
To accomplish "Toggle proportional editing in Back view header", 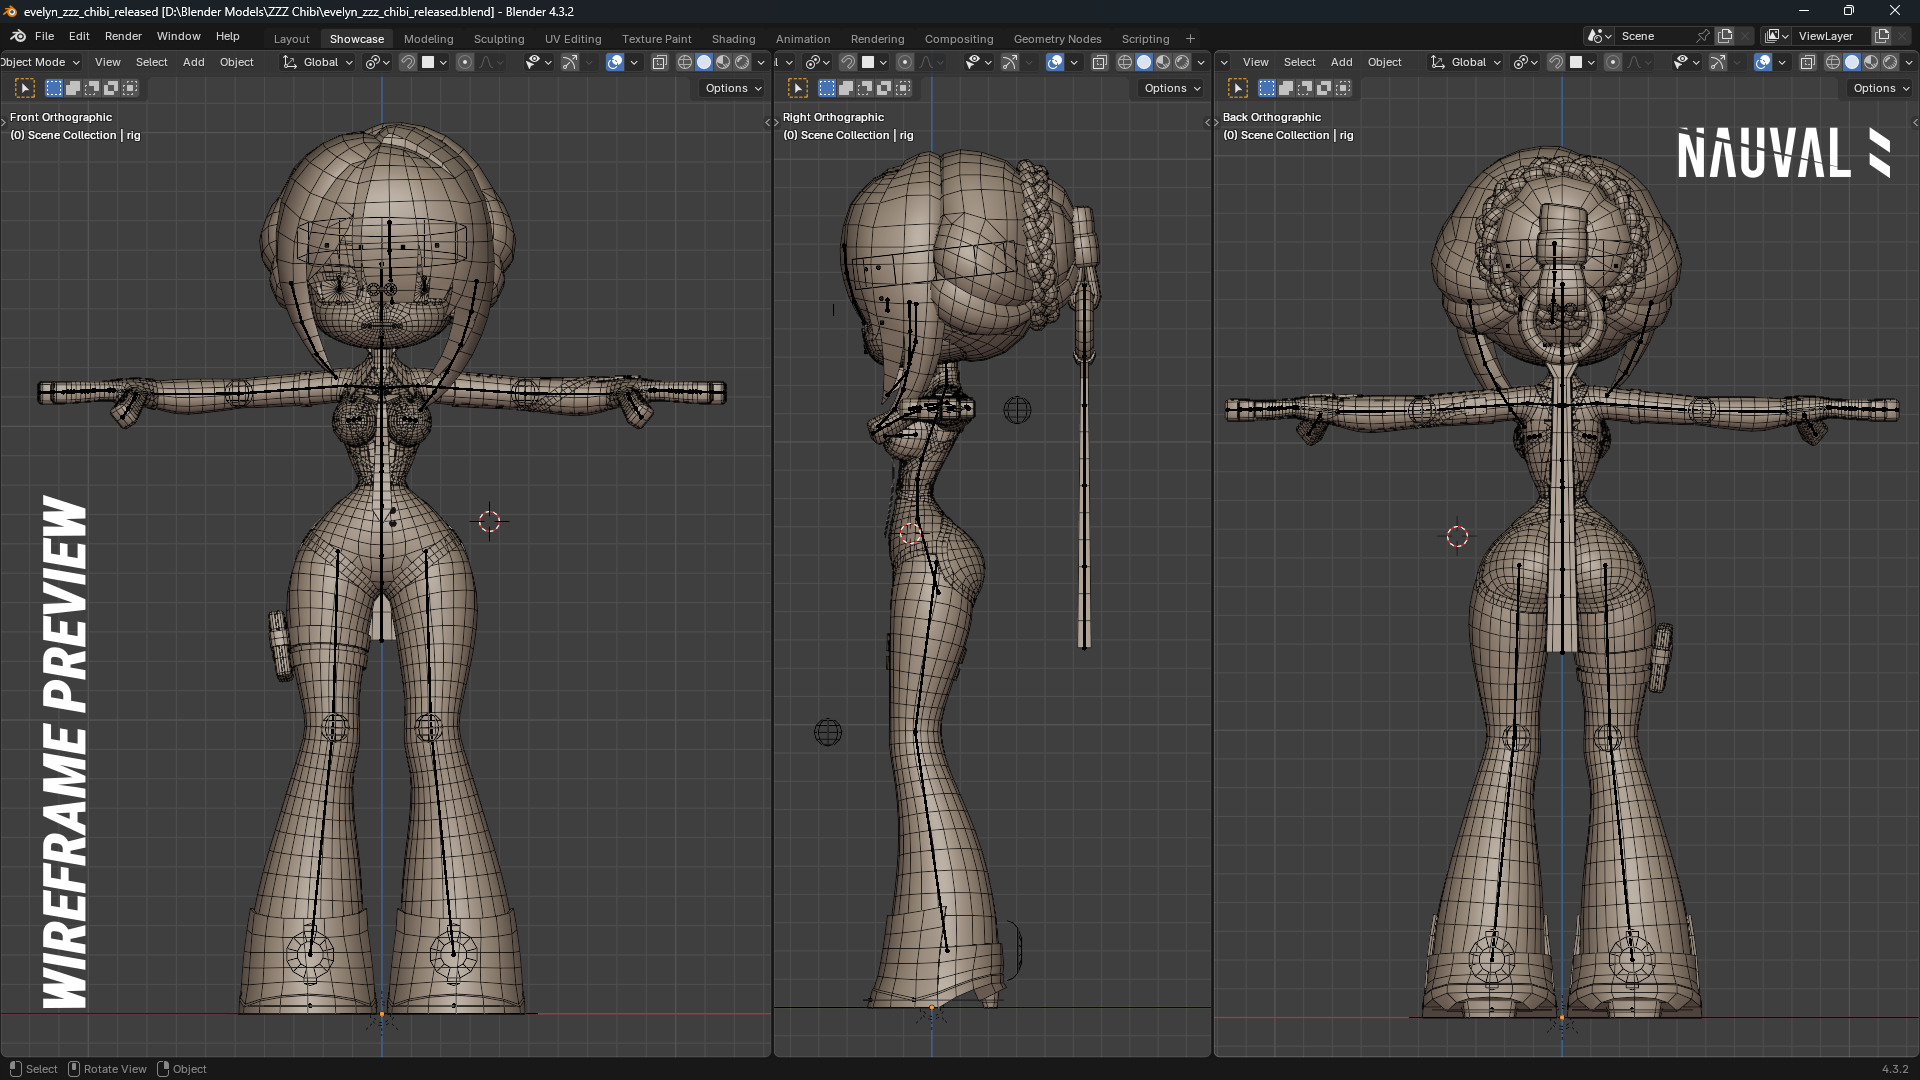I will tap(1613, 62).
